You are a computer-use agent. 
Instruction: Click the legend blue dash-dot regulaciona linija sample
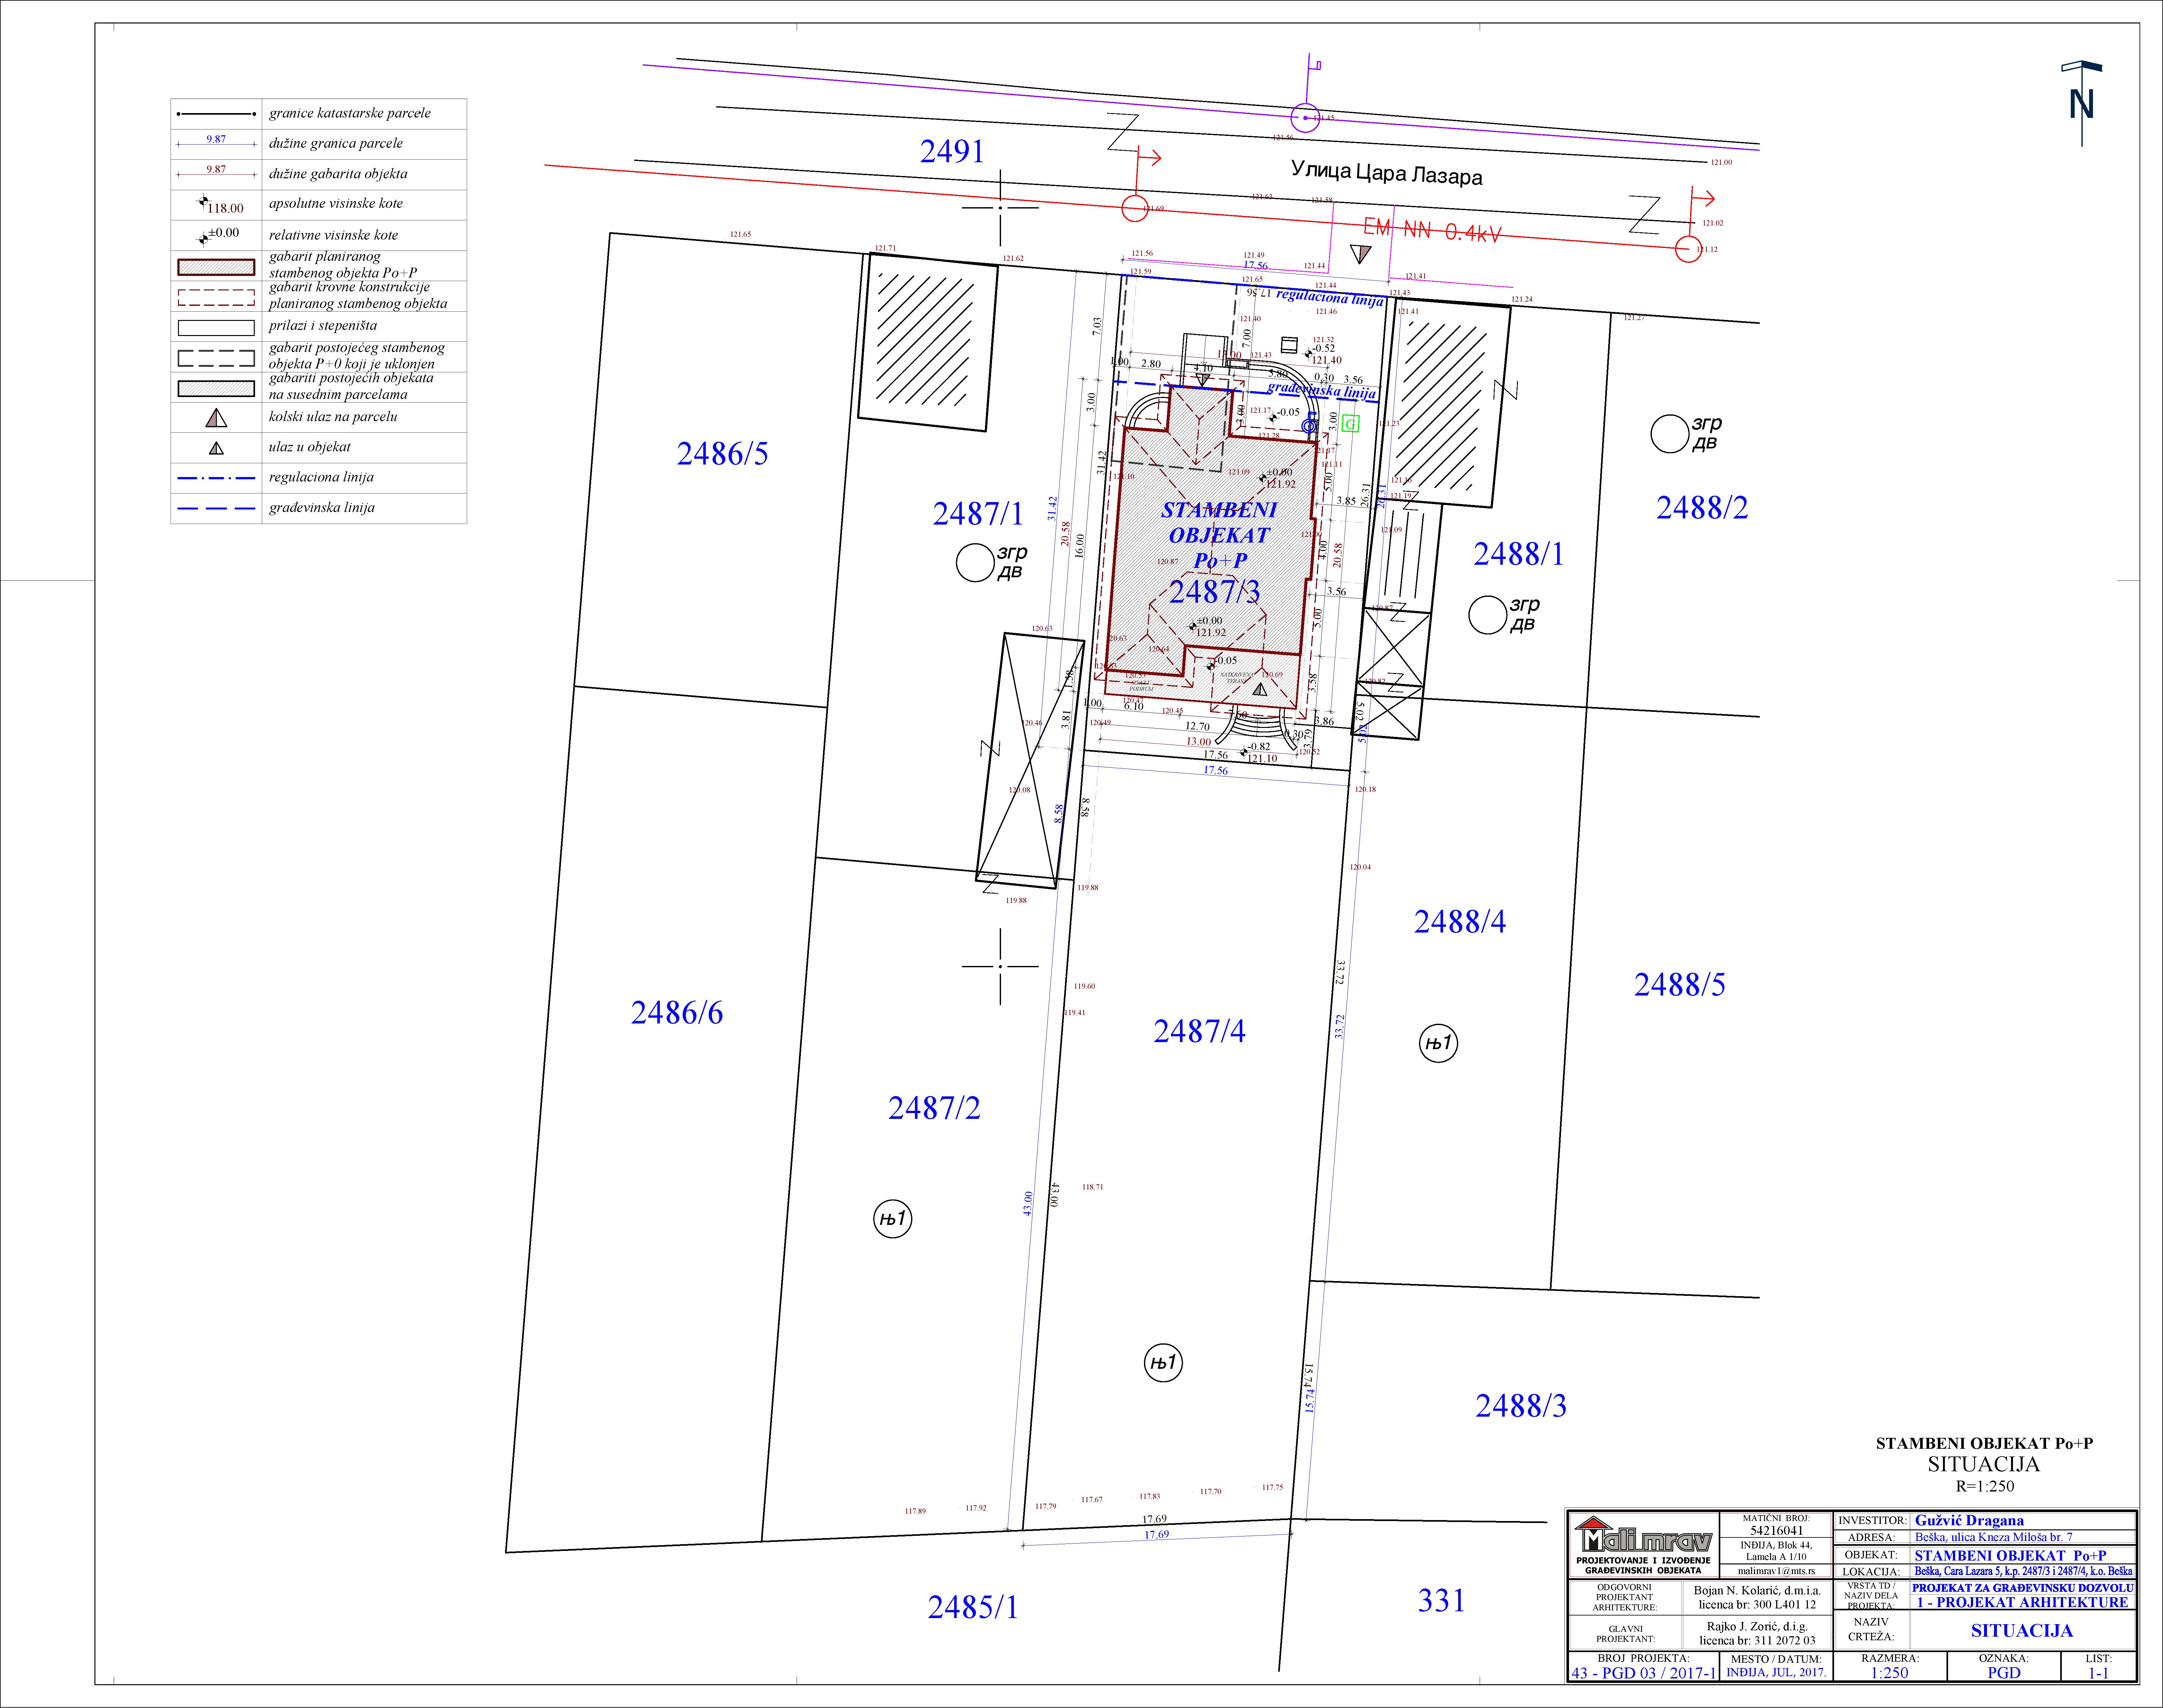pyautogui.click(x=216, y=478)
